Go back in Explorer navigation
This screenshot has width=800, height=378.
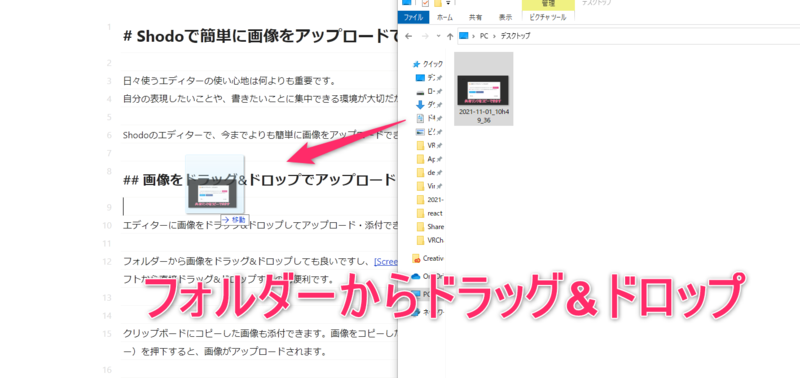click(x=408, y=36)
